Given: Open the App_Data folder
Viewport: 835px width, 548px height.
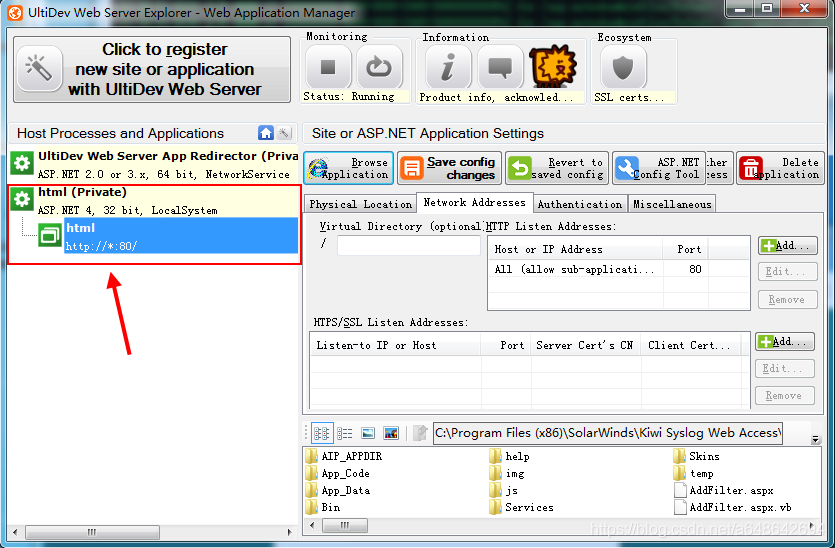Looking at the screenshot, I should coord(338,490).
